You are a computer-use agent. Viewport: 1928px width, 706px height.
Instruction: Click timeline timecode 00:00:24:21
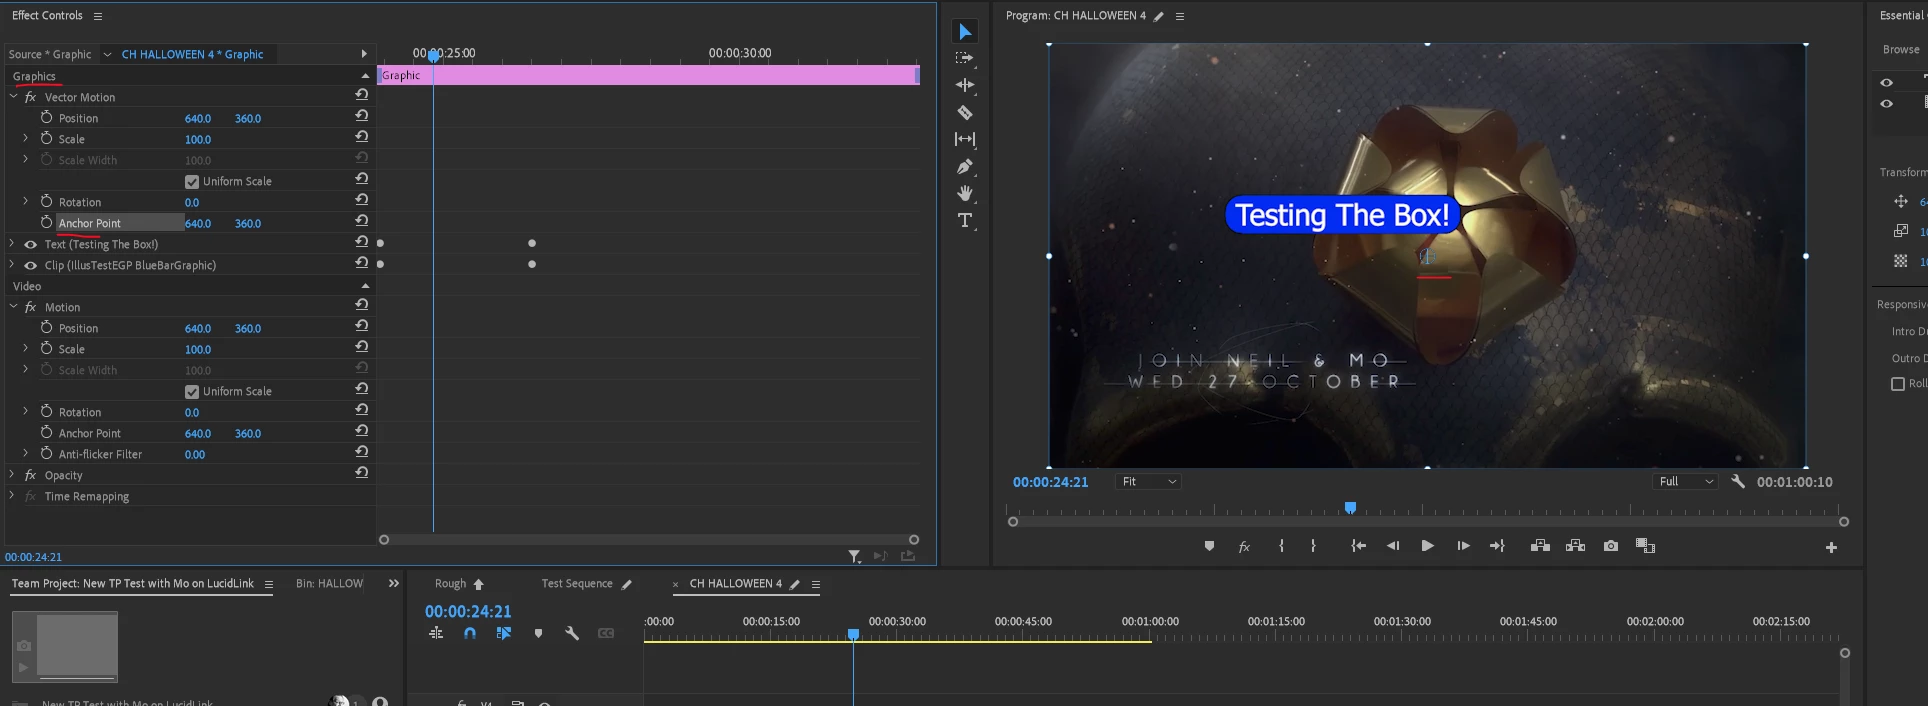point(468,611)
